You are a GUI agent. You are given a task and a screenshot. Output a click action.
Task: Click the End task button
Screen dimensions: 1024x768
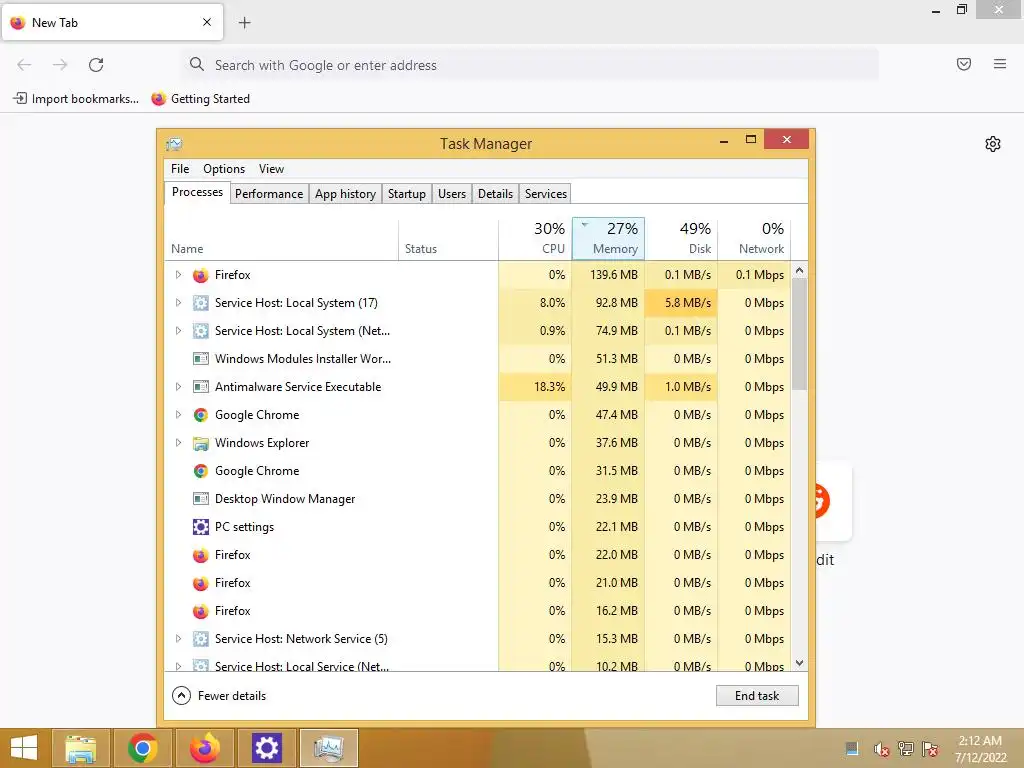[x=757, y=696]
